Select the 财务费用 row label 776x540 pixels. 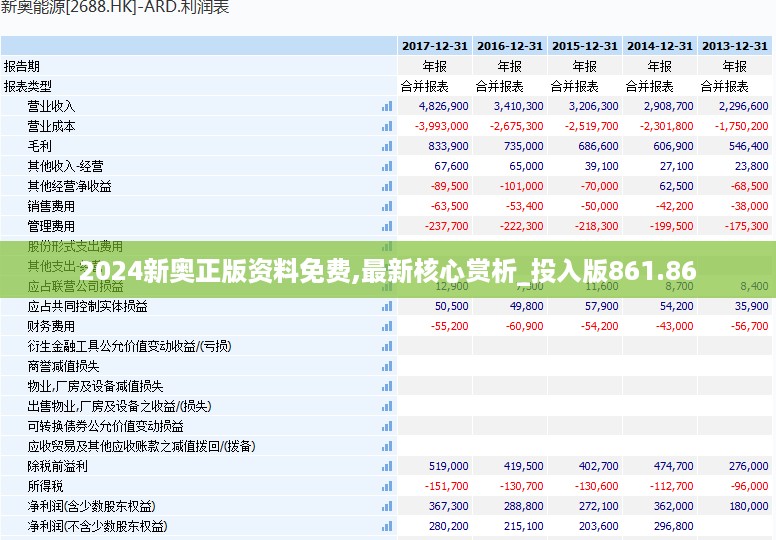tap(51, 326)
